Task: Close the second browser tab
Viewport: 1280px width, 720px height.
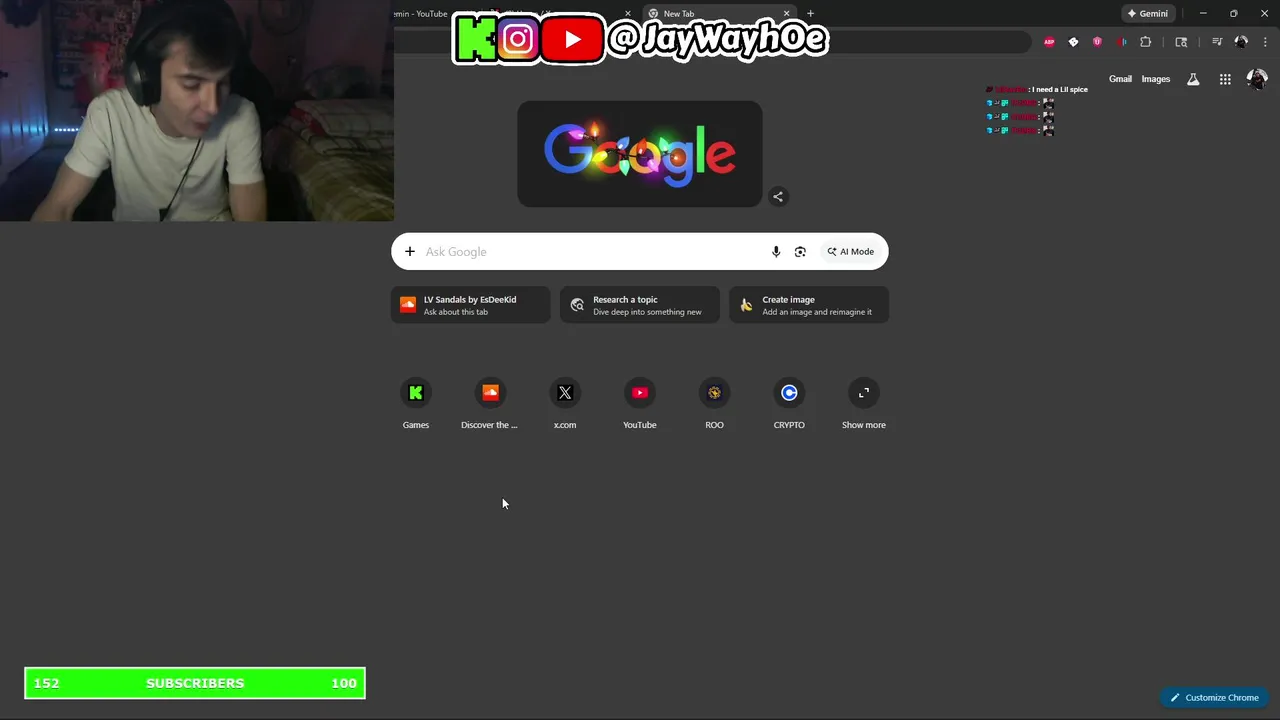Action: coord(628,14)
